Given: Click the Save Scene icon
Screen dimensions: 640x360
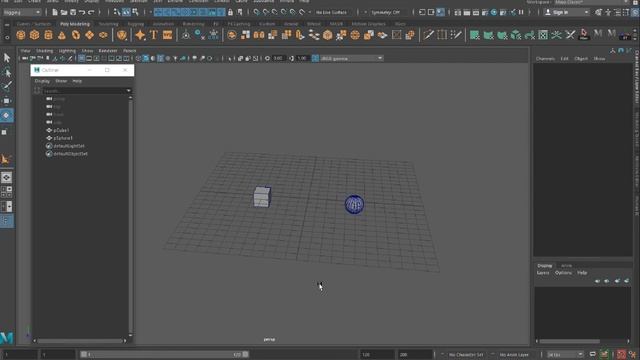Looking at the screenshot, I should 73,12.
